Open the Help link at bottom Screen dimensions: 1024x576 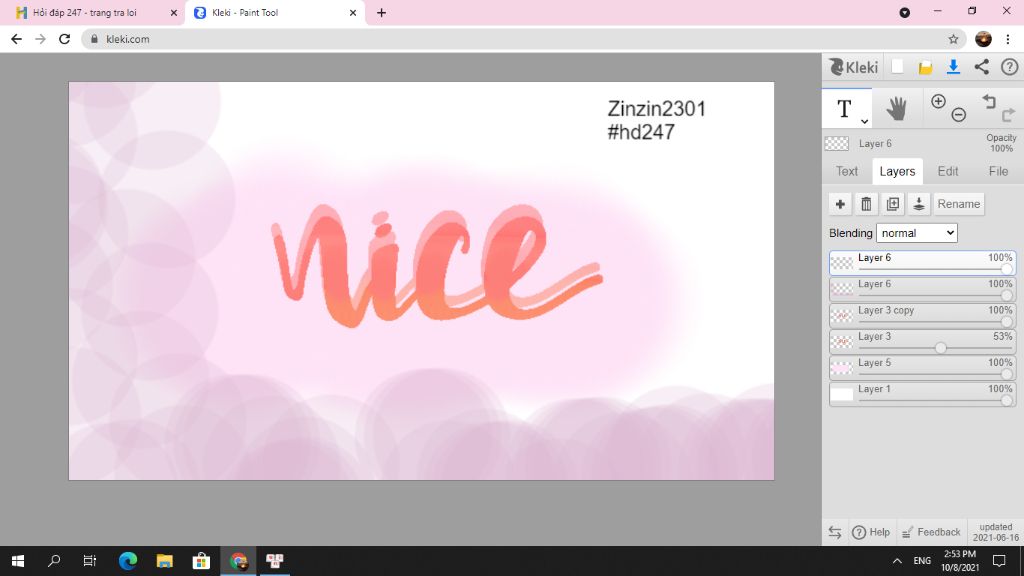871,532
